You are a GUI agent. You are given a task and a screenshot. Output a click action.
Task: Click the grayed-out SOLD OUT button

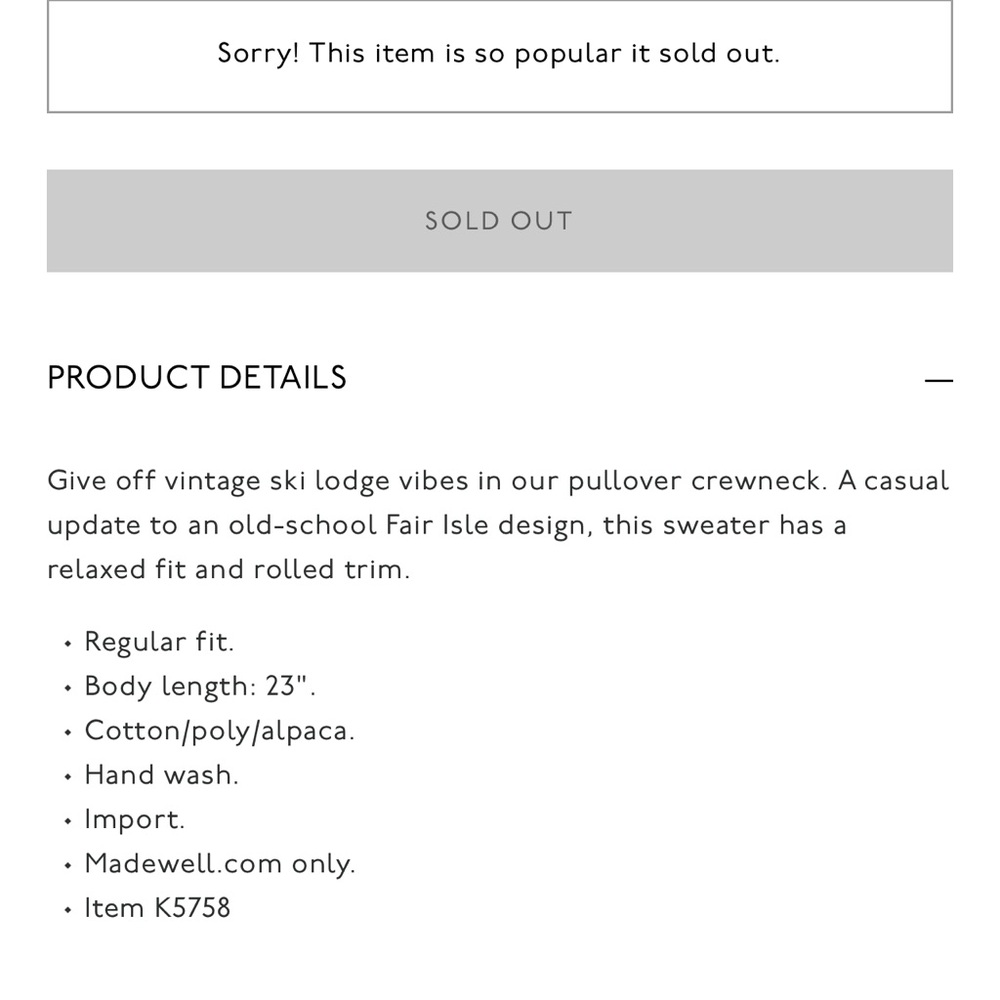(x=499, y=221)
